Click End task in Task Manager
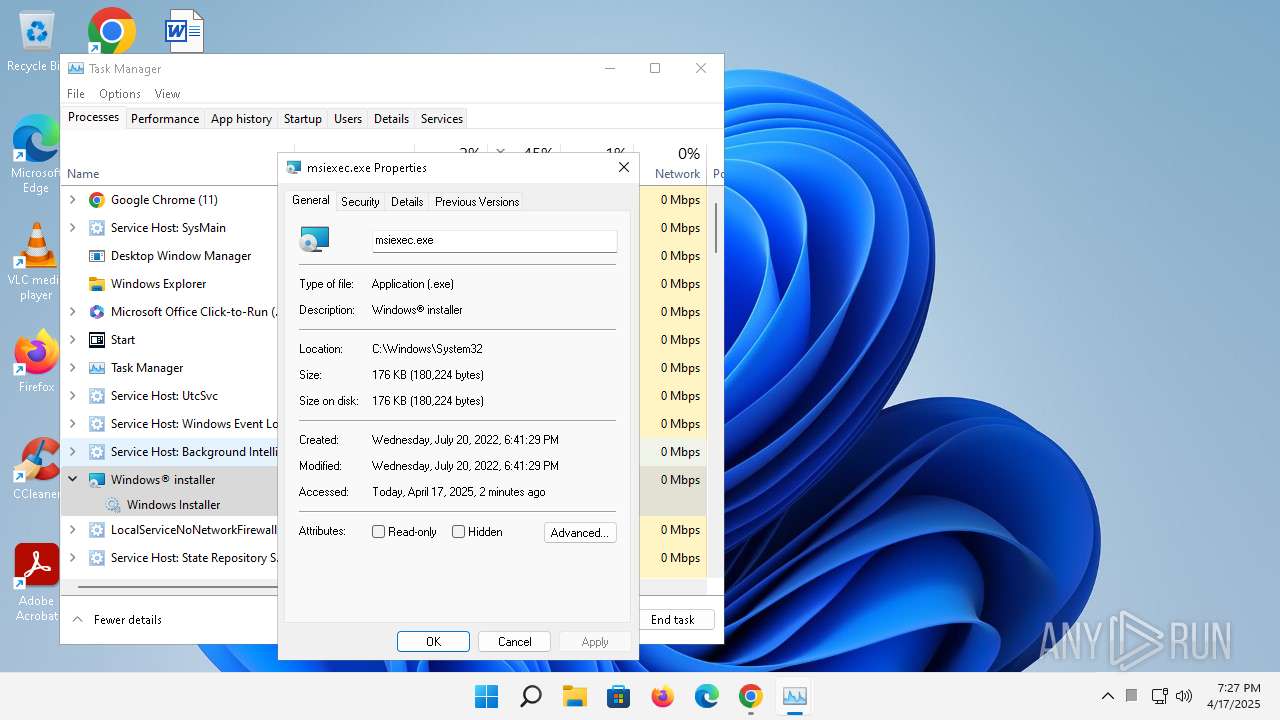The width and height of the screenshot is (1280, 720). 673,620
